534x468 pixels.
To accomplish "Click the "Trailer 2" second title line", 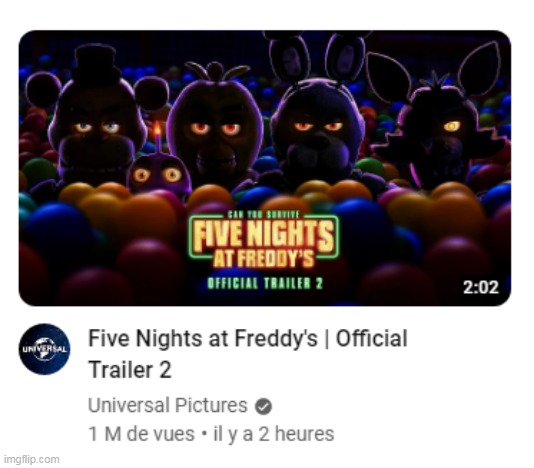I will pos(129,370).
